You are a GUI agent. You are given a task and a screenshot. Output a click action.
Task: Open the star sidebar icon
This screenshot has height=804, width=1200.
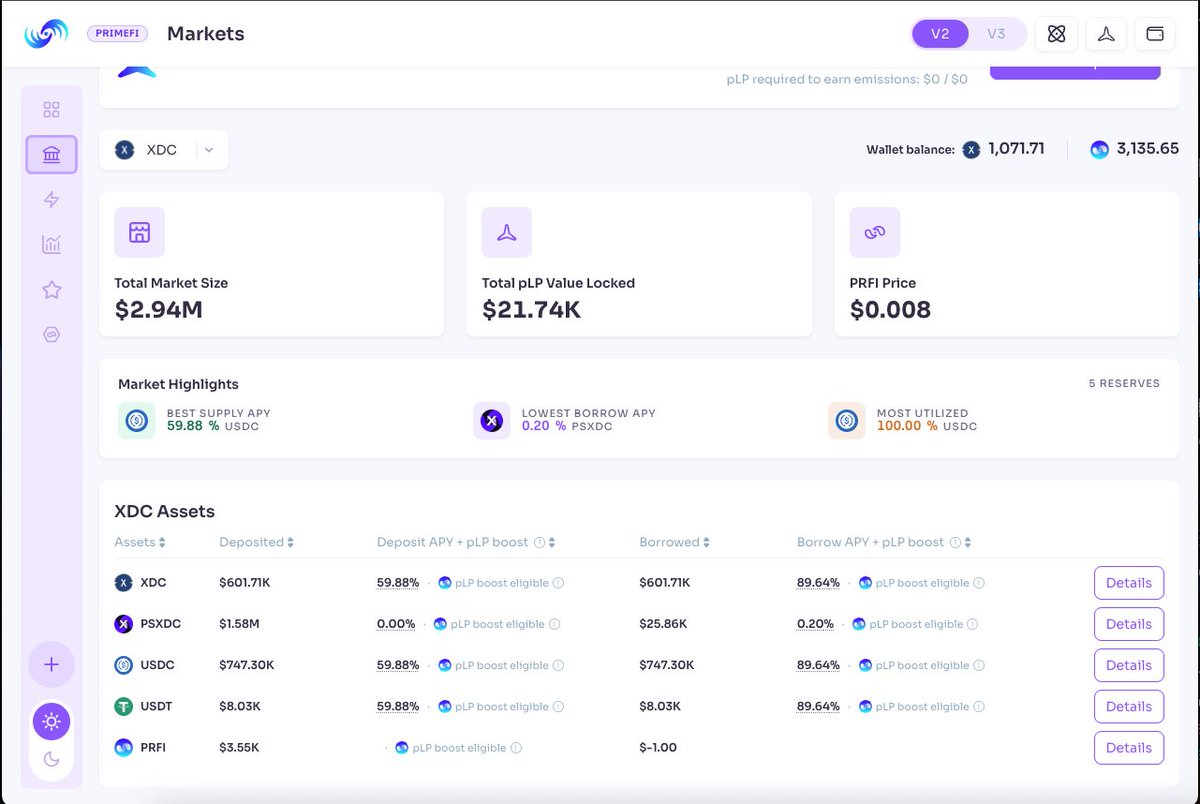52,290
